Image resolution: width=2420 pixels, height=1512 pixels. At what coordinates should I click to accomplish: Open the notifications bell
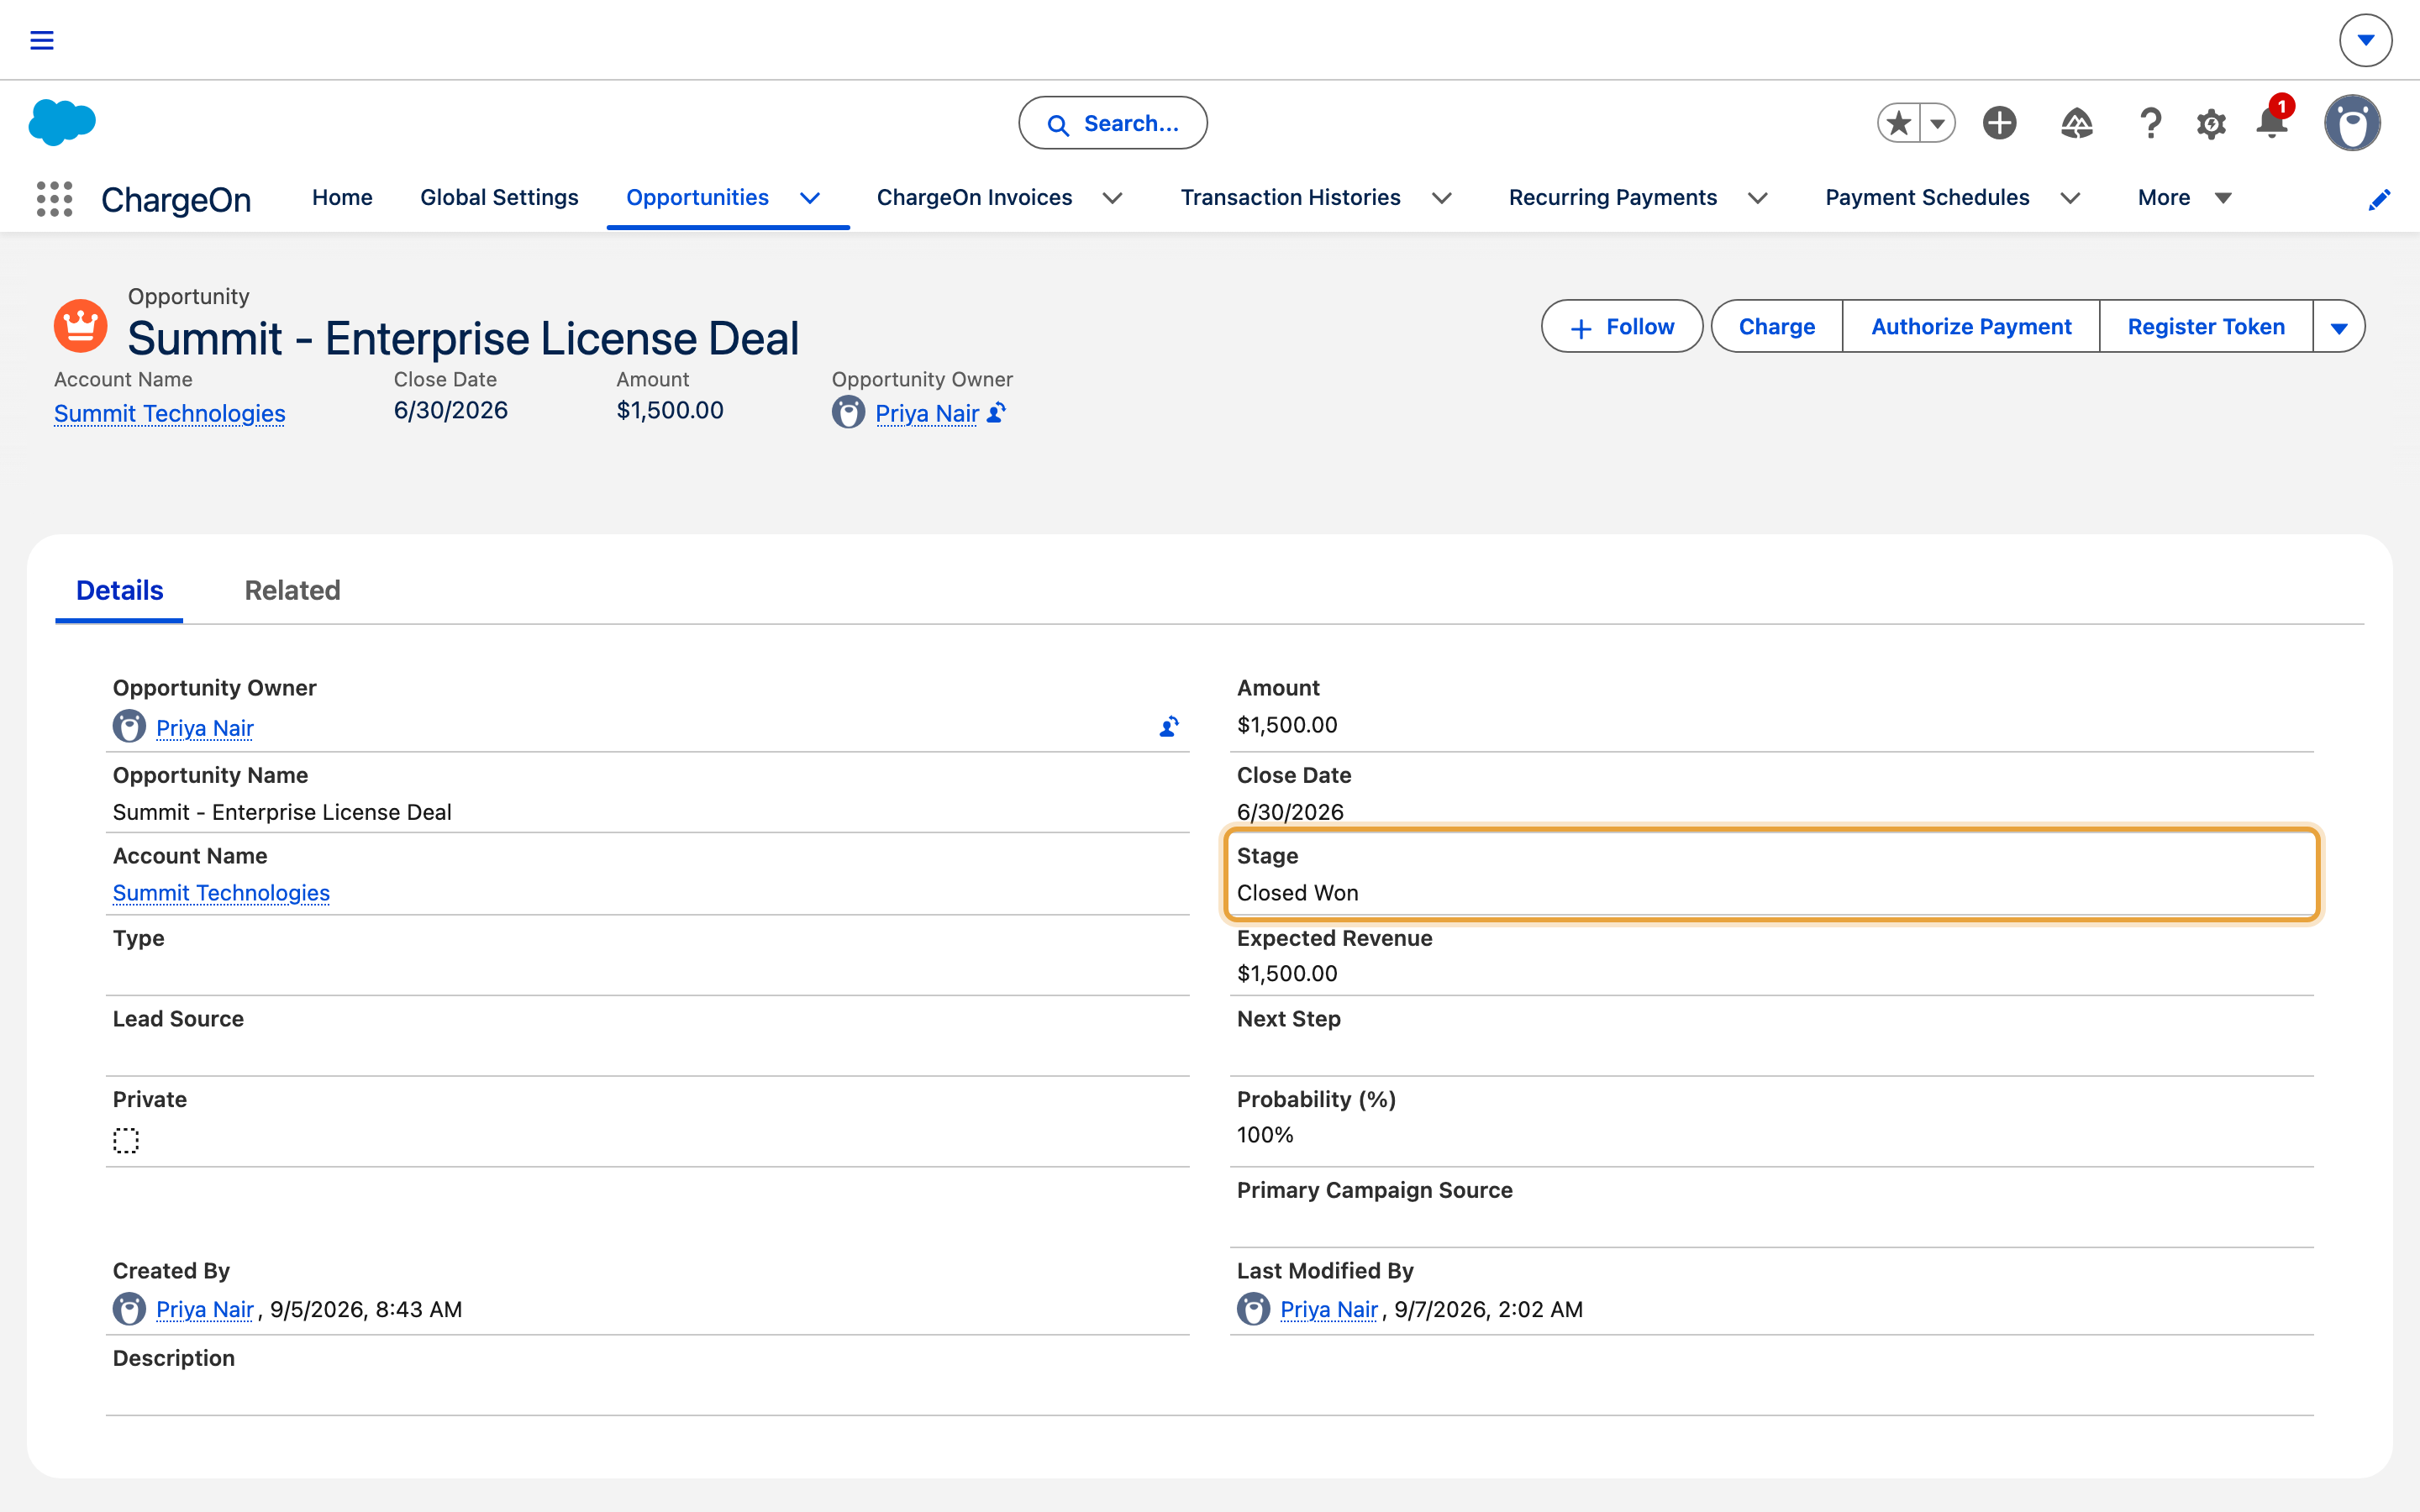(x=2271, y=123)
